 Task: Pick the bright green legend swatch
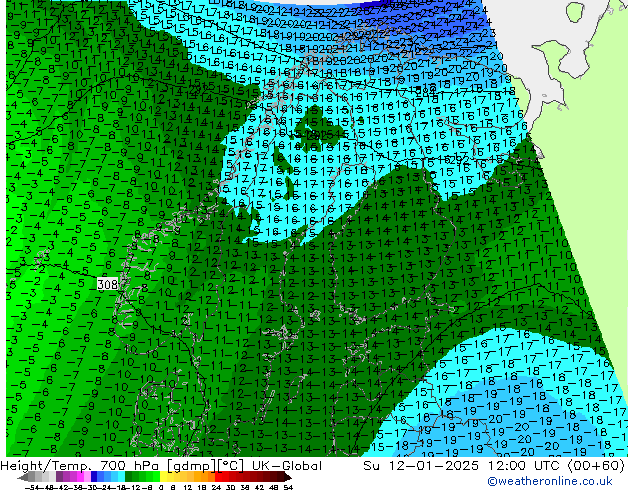156,477
